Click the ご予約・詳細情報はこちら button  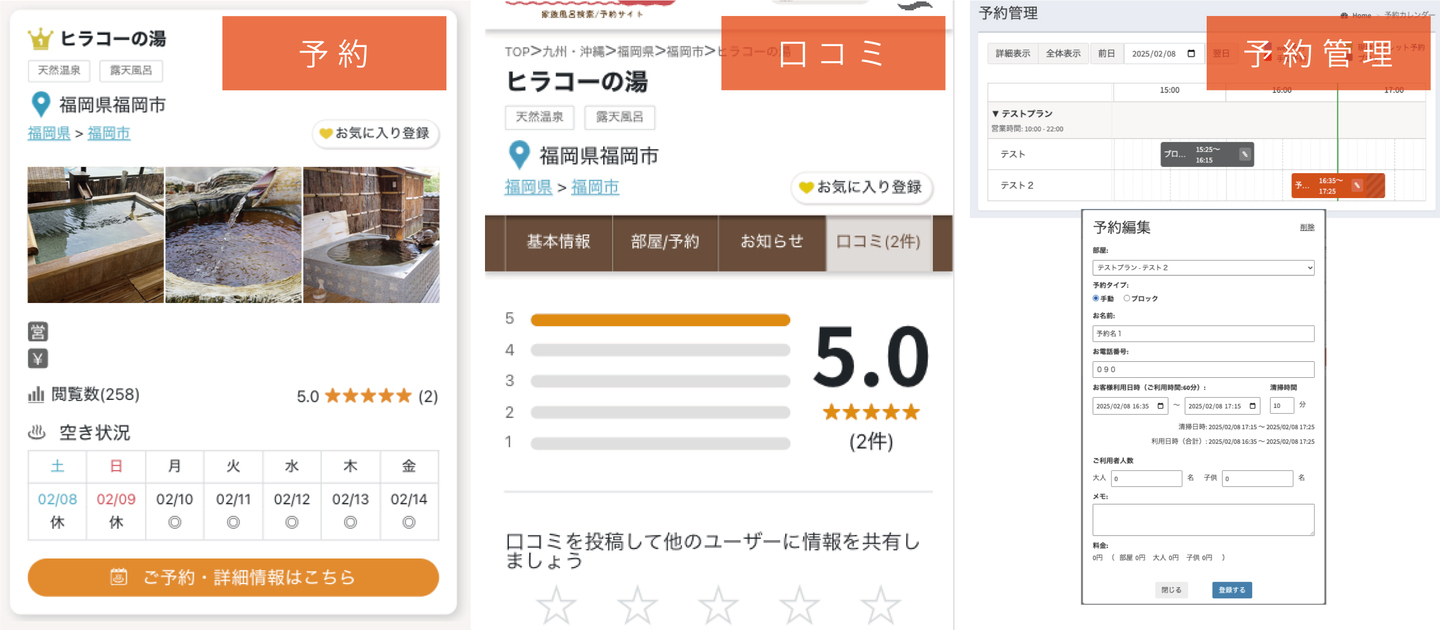pyautogui.click(x=233, y=577)
